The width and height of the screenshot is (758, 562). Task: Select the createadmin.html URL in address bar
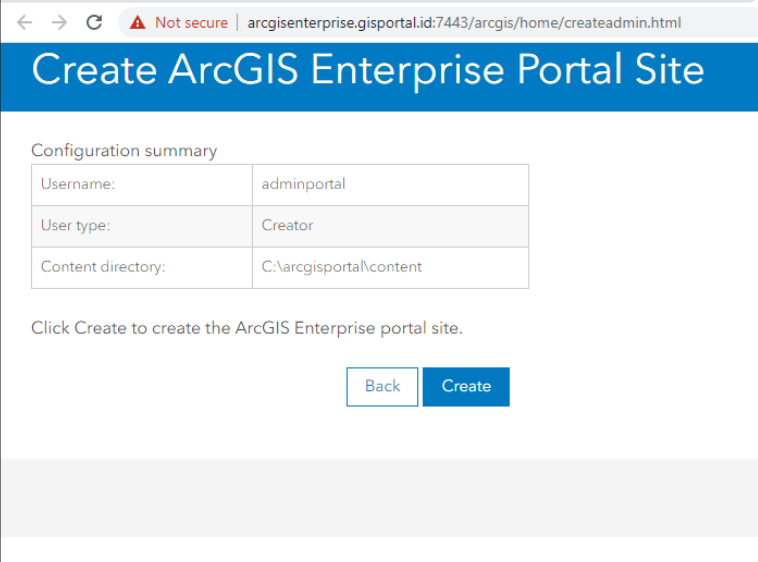pos(464,23)
